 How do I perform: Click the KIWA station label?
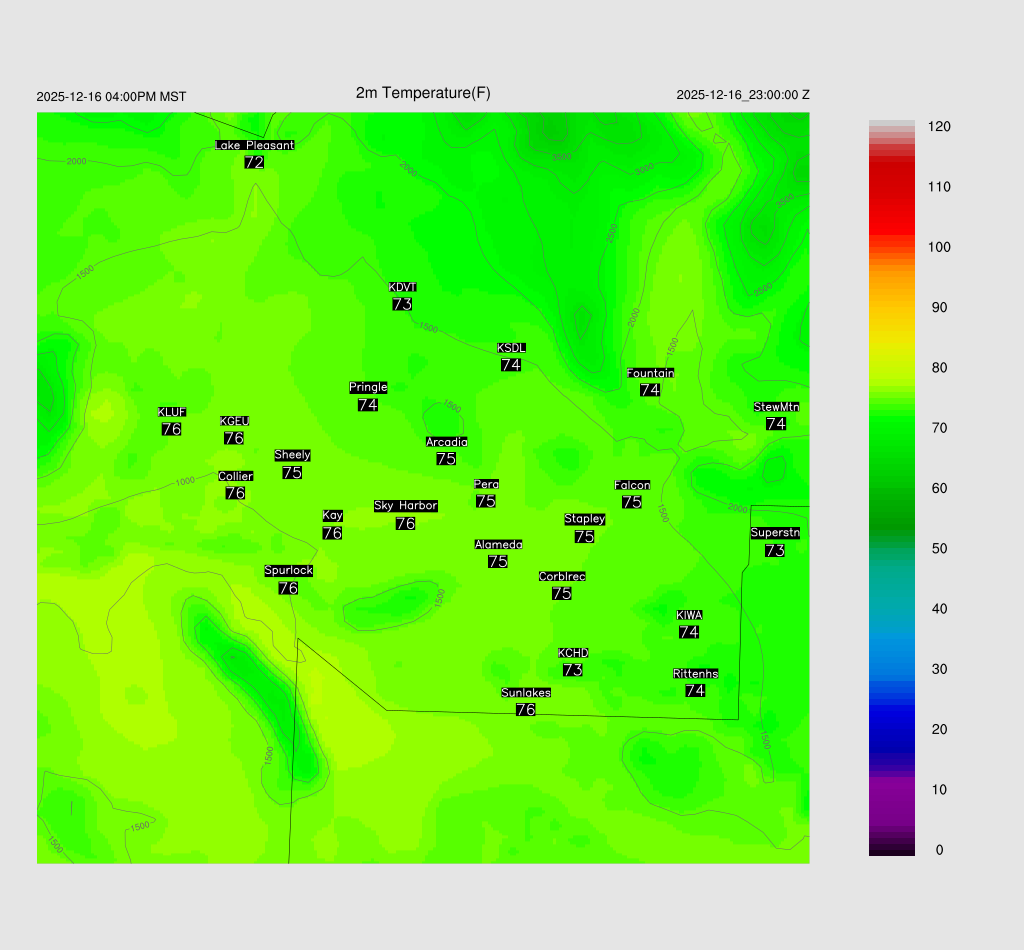(689, 615)
